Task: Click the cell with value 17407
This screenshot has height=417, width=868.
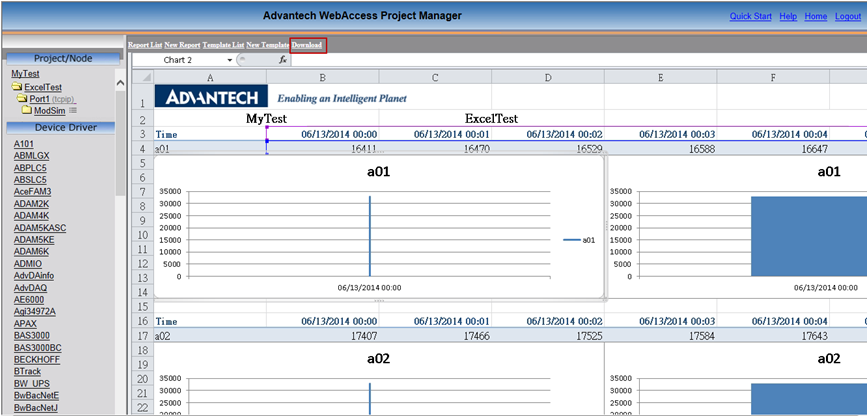Action: (x=323, y=335)
